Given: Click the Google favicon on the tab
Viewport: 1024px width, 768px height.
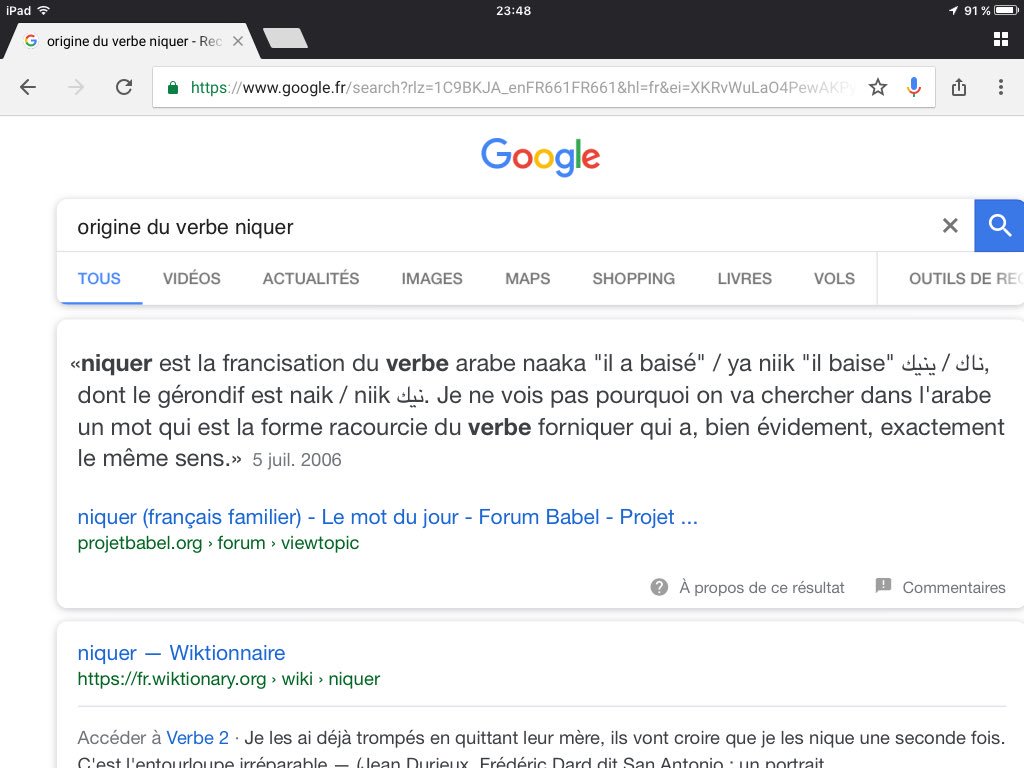Looking at the screenshot, I should [31, 41].
